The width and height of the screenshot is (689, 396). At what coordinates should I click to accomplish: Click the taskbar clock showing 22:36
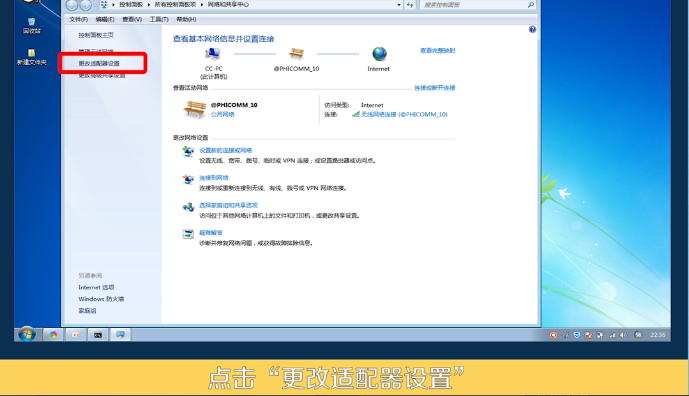tap(658, 335)
